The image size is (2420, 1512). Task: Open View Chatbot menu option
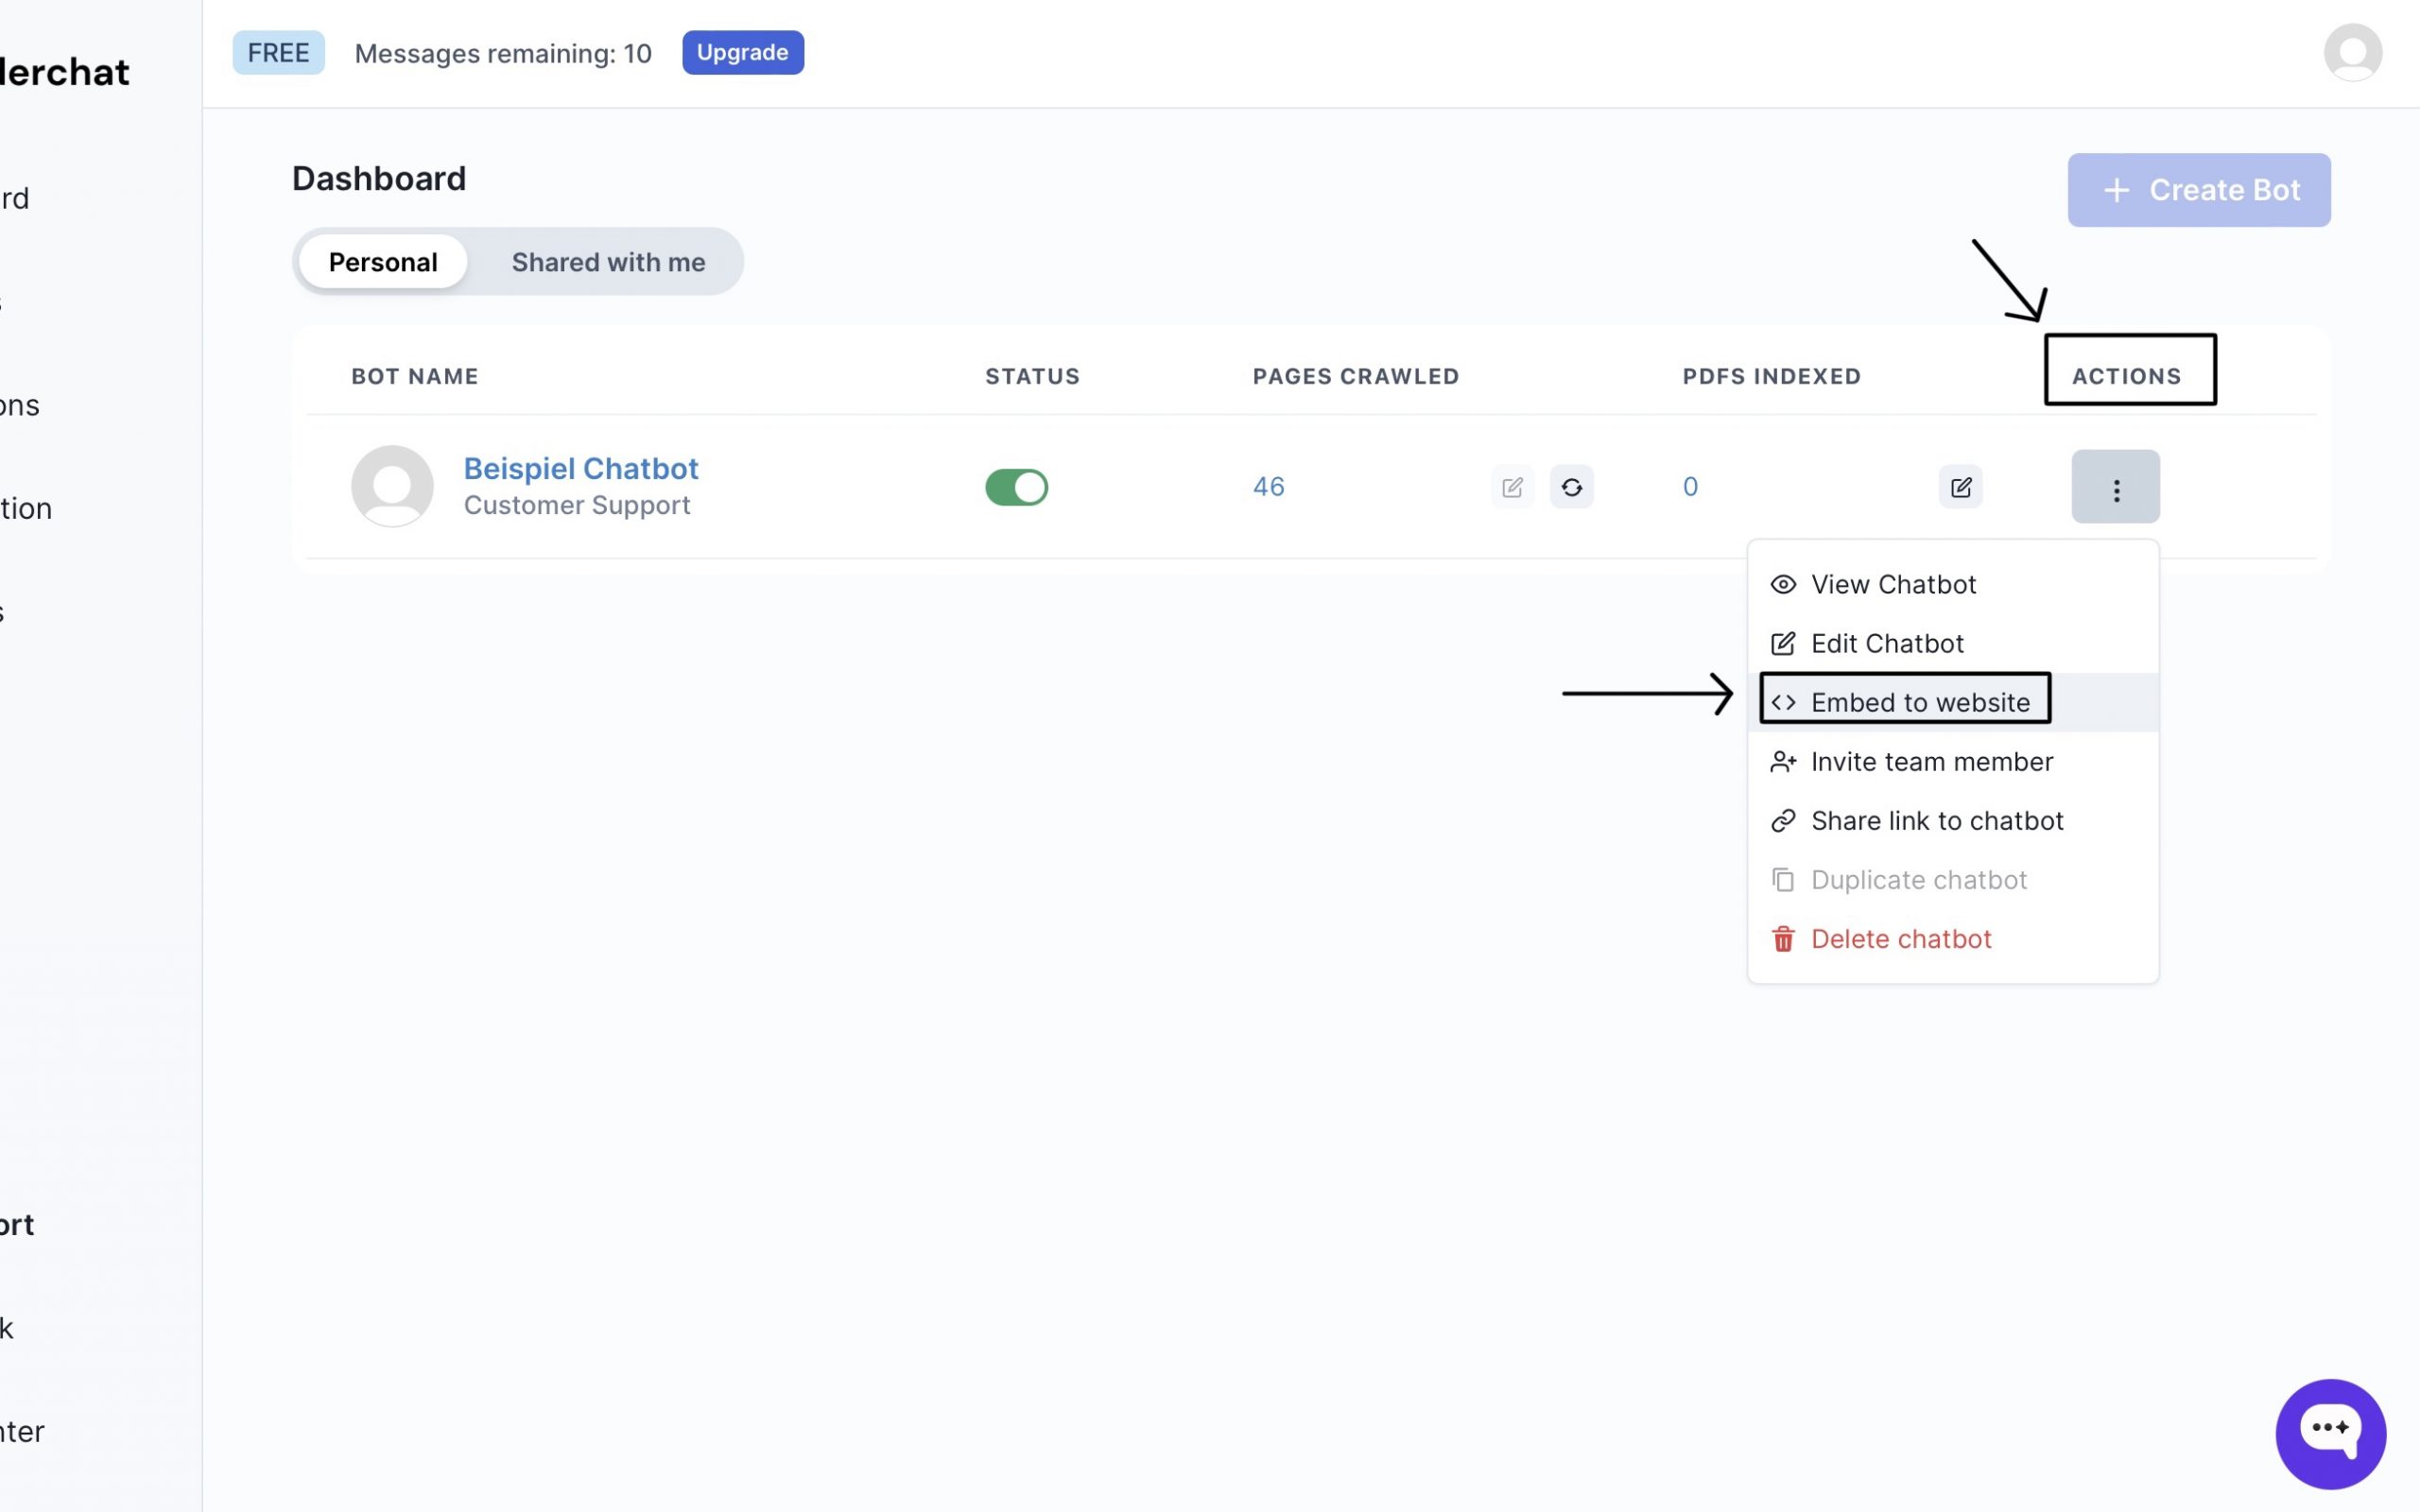[1893, 584]
